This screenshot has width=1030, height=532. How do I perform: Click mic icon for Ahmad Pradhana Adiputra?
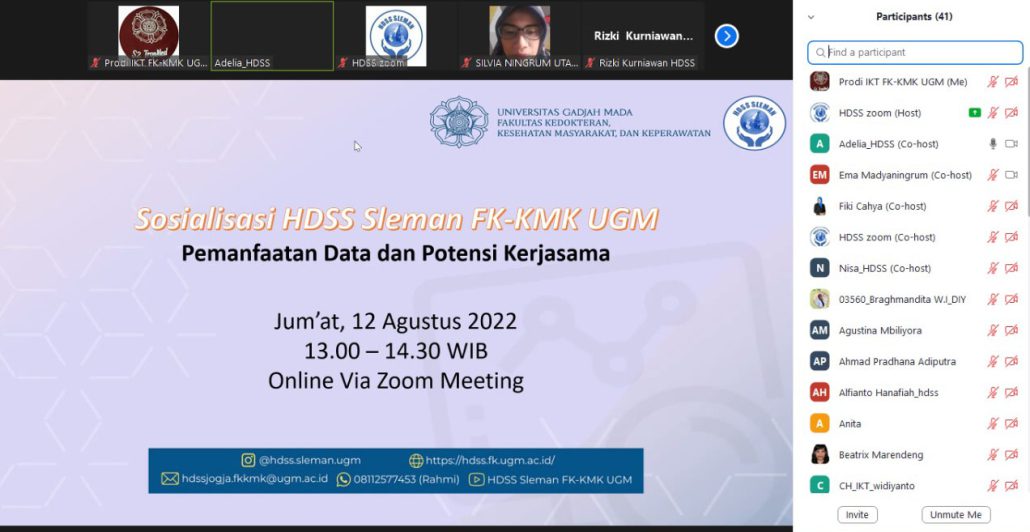click(x=993, y=361)
